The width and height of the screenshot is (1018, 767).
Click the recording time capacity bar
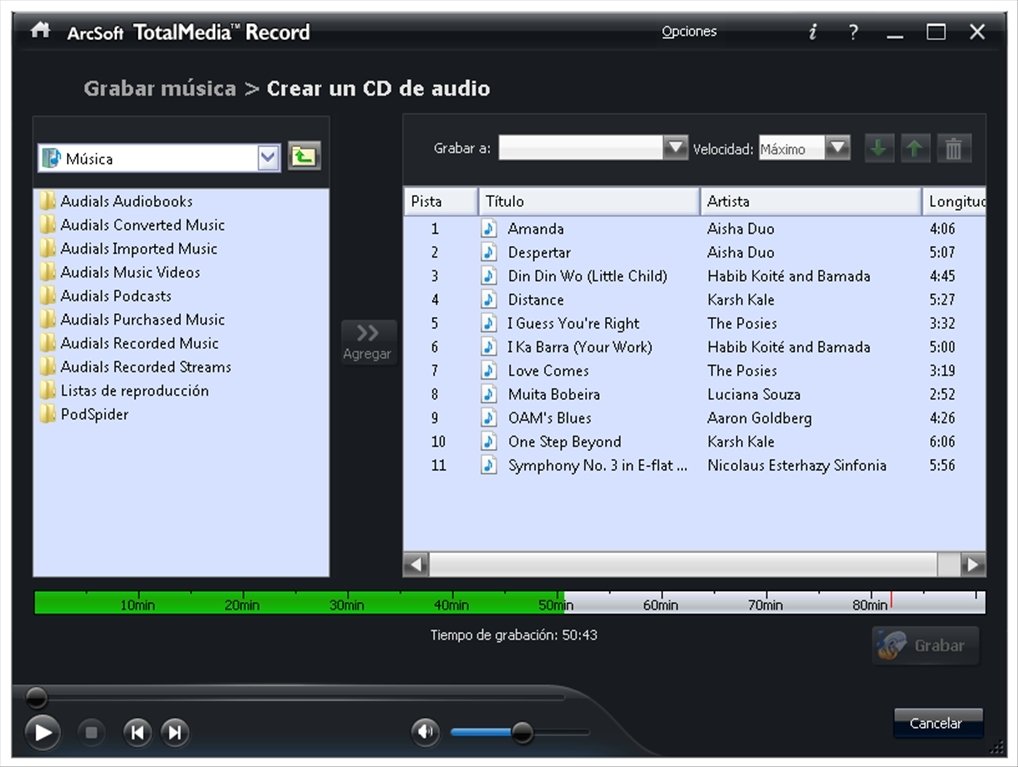(x=510, y=603)
